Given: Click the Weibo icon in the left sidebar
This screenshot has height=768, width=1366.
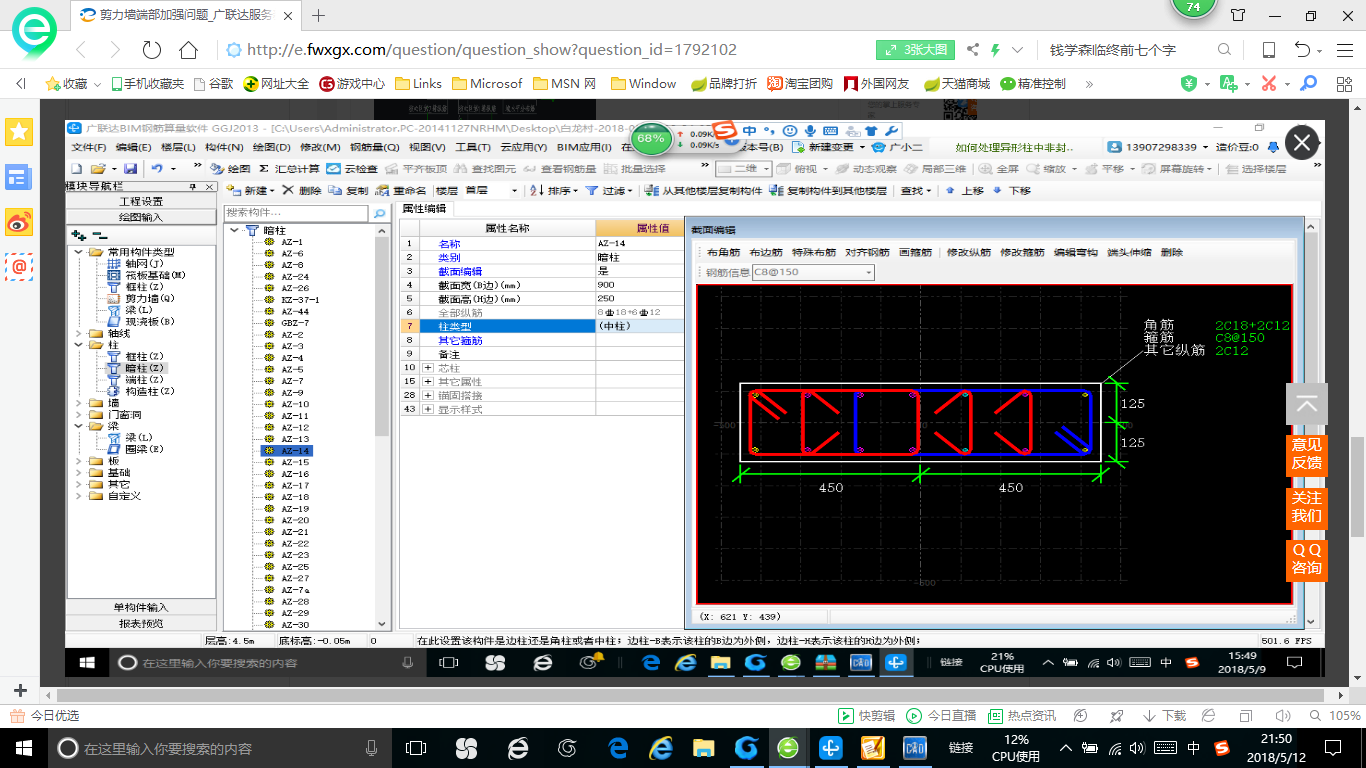Looking at the screenshot, I should (x=19, y=223).
